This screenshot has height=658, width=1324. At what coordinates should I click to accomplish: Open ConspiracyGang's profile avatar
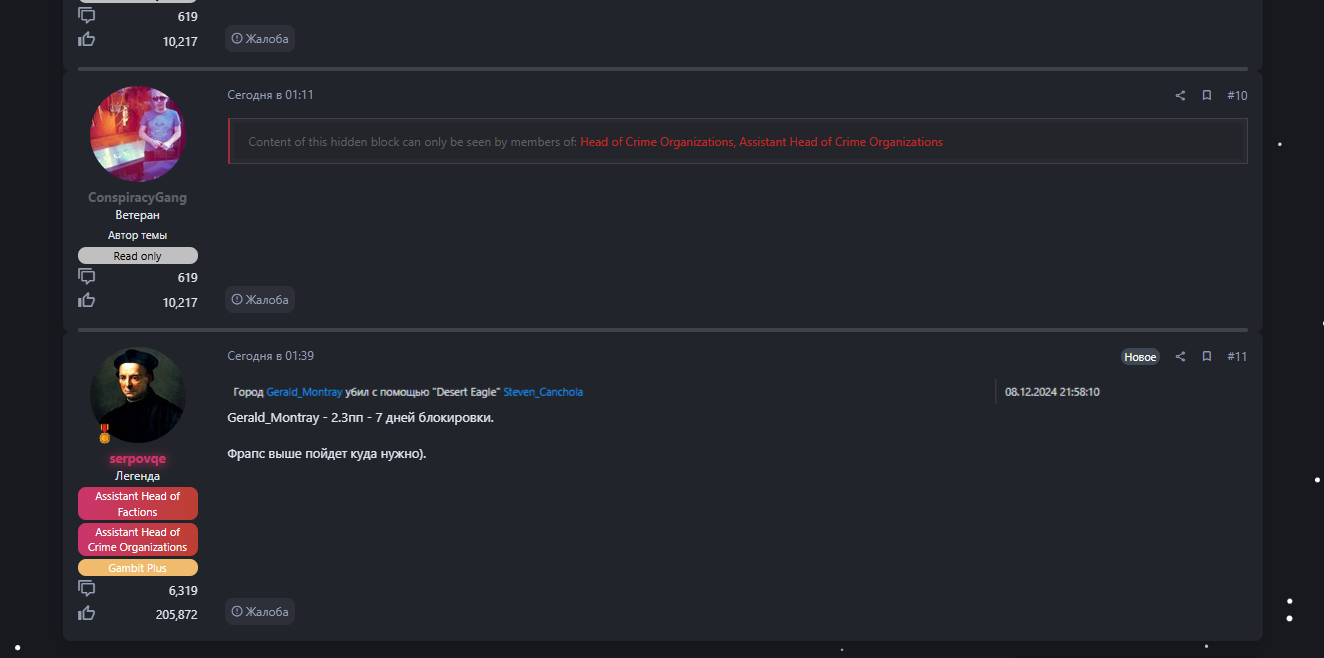138,134
